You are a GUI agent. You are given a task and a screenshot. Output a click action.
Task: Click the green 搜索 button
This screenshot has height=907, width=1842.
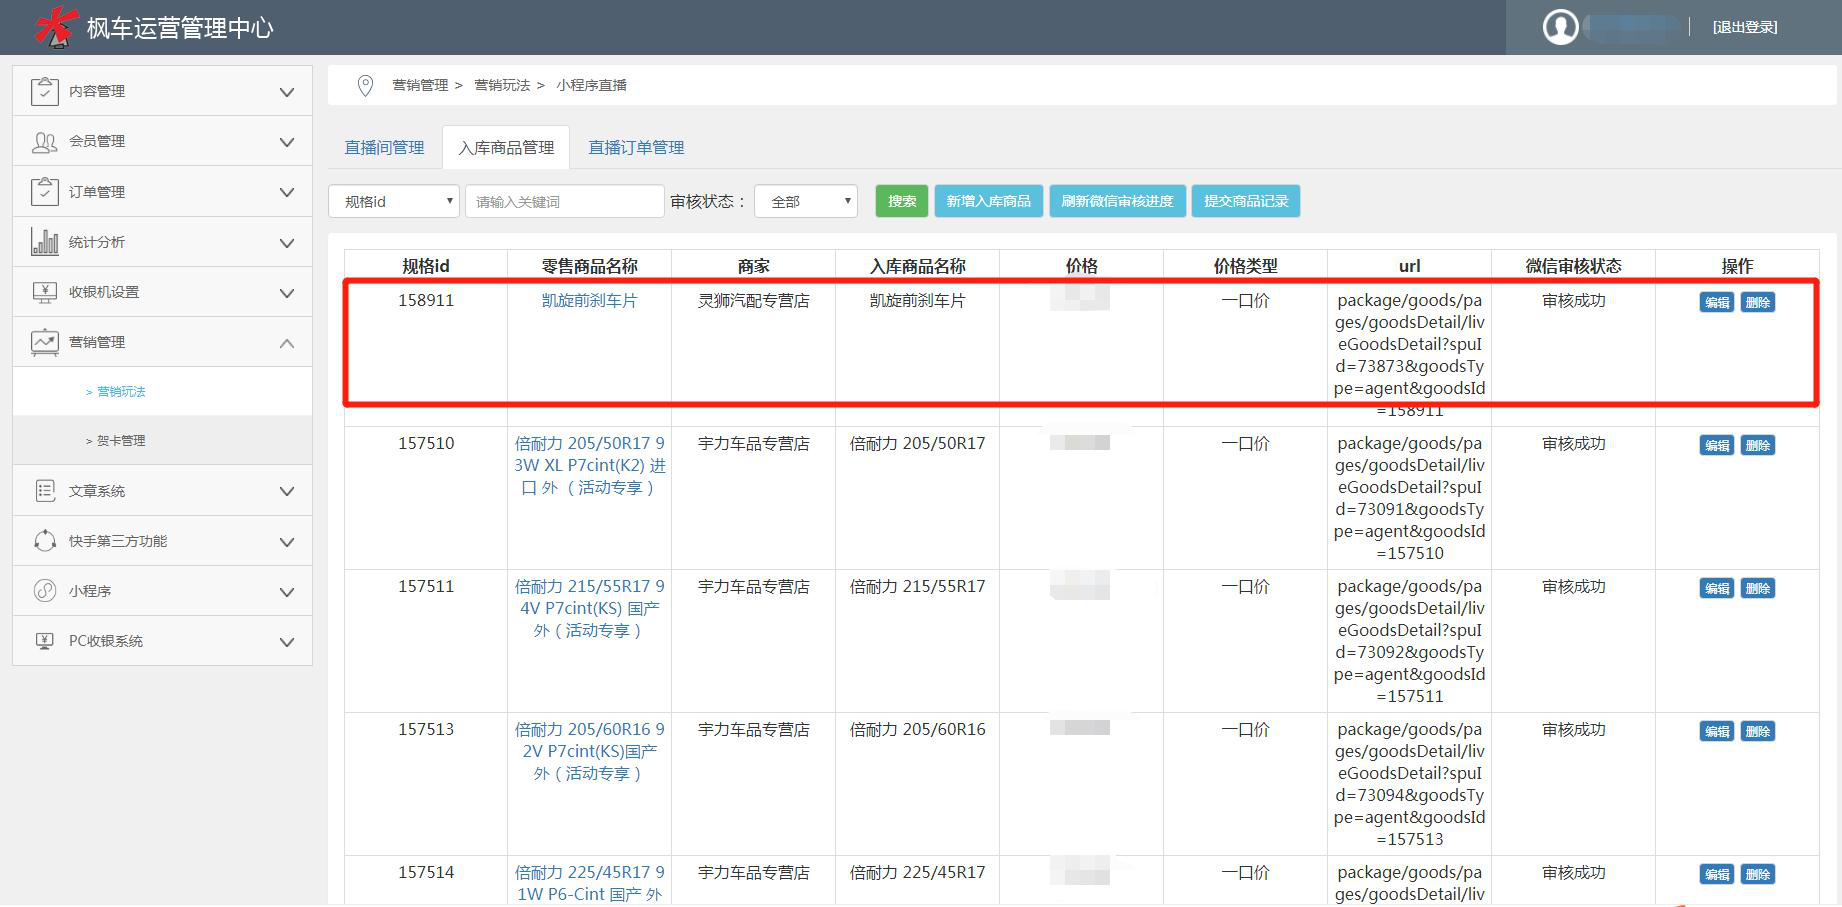[x=902, y=201]
